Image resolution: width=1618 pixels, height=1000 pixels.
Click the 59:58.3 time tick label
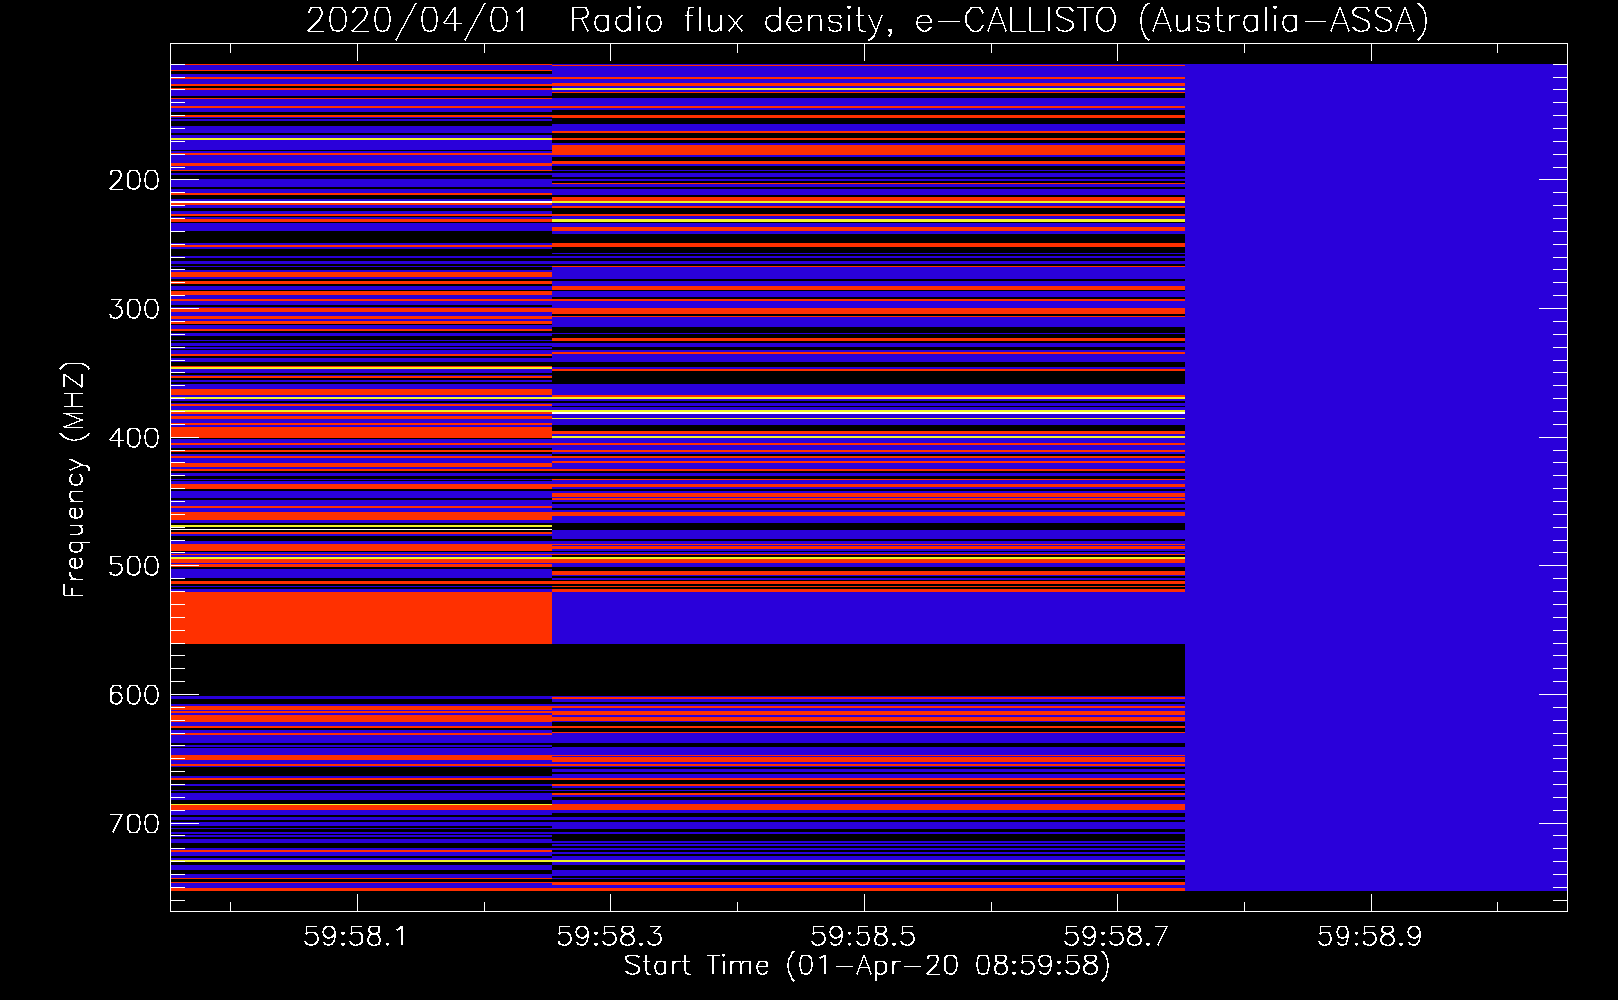[x=609, y=937]
